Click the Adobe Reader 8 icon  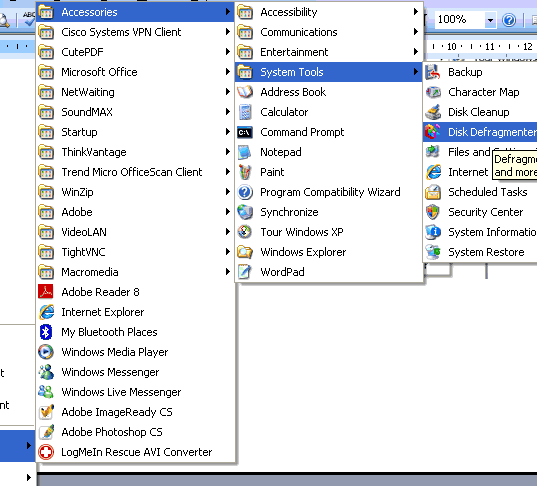(x=46, y=292)
